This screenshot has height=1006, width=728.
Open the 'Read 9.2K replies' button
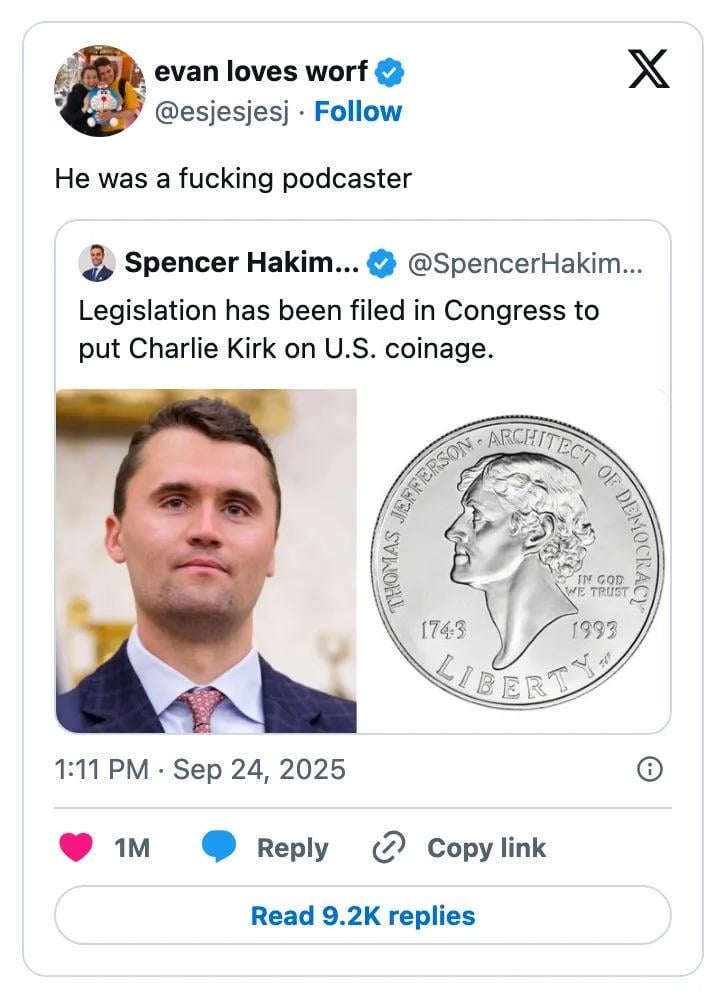click(363, 915)
